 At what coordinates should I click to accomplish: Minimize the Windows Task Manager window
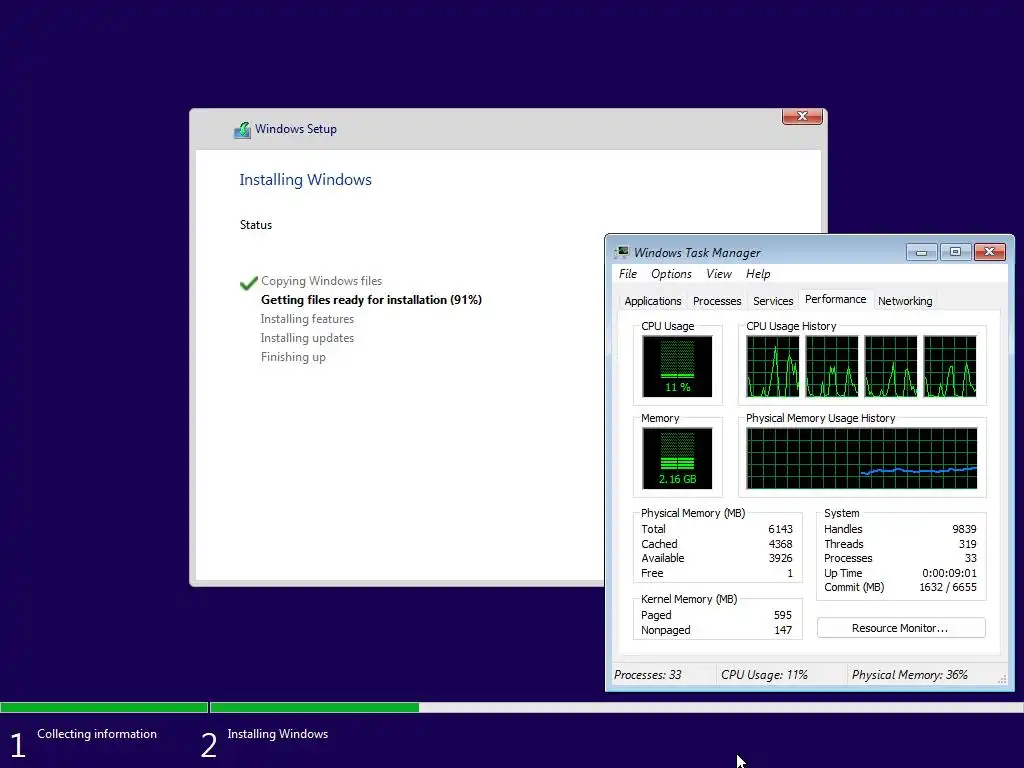pyautogui.click(x=921, y=252)
